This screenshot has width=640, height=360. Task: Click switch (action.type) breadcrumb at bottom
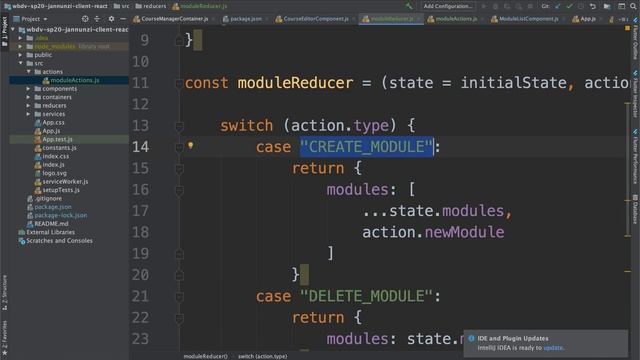(x=262, y=356)
